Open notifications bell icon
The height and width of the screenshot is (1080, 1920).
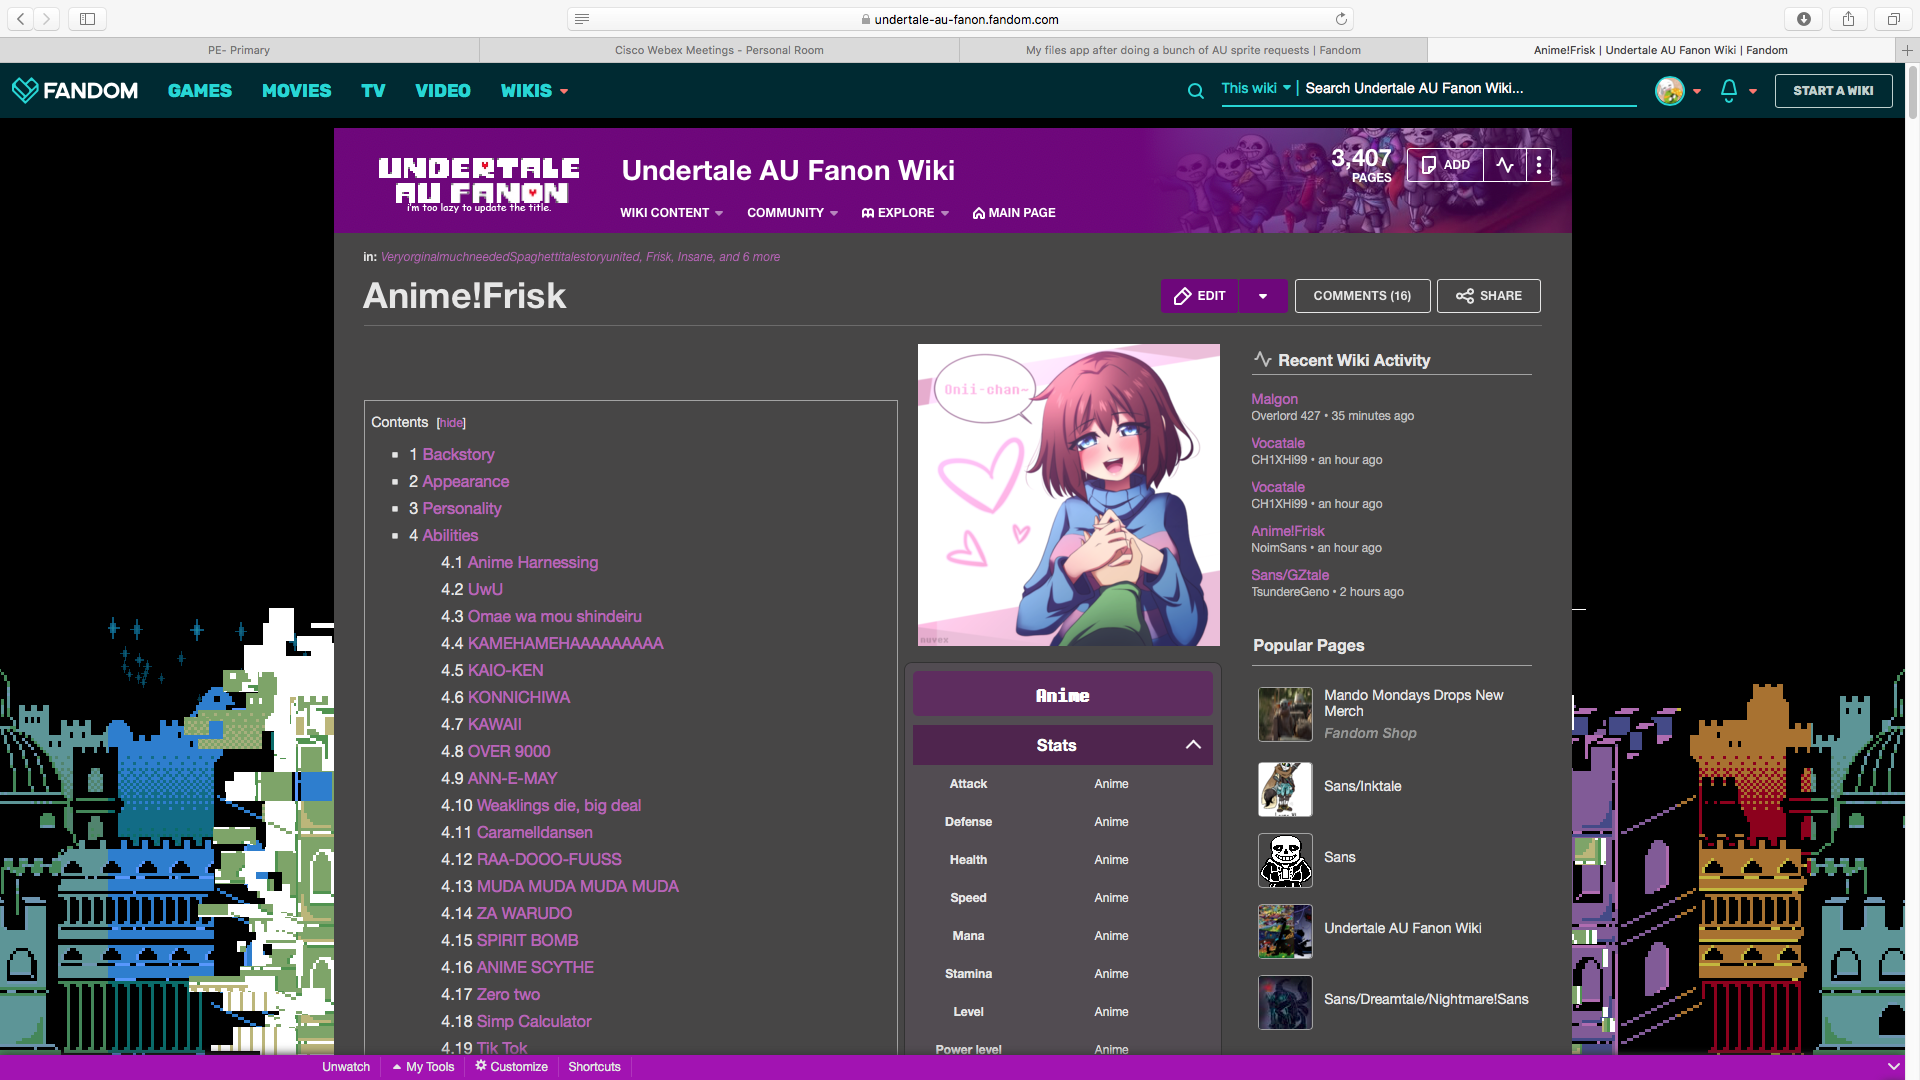(1729, 91)
